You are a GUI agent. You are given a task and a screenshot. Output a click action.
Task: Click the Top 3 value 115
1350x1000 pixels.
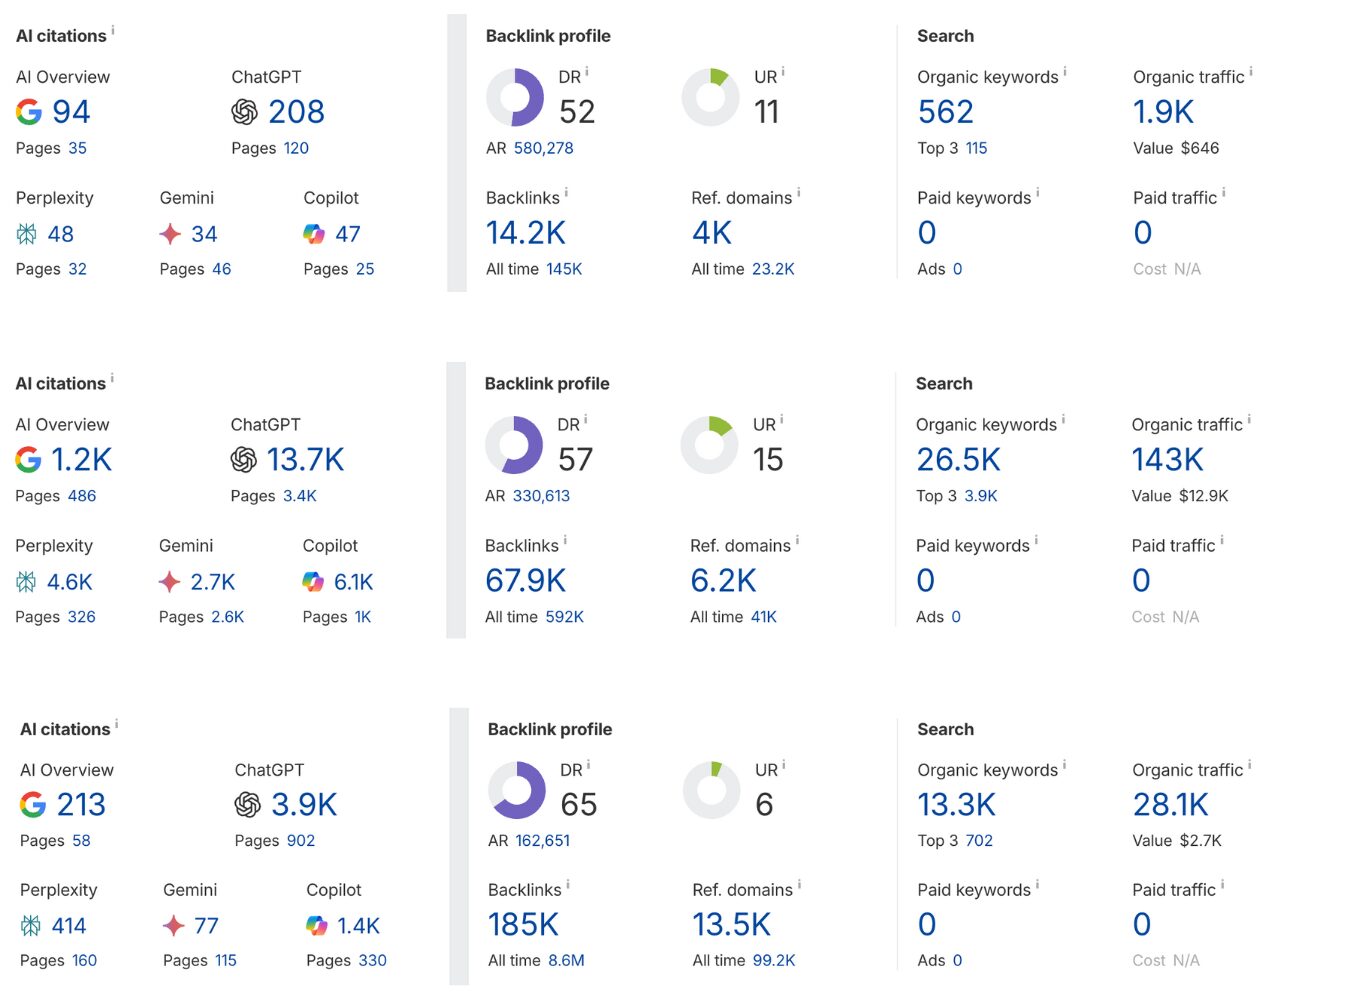coord(976,148)
